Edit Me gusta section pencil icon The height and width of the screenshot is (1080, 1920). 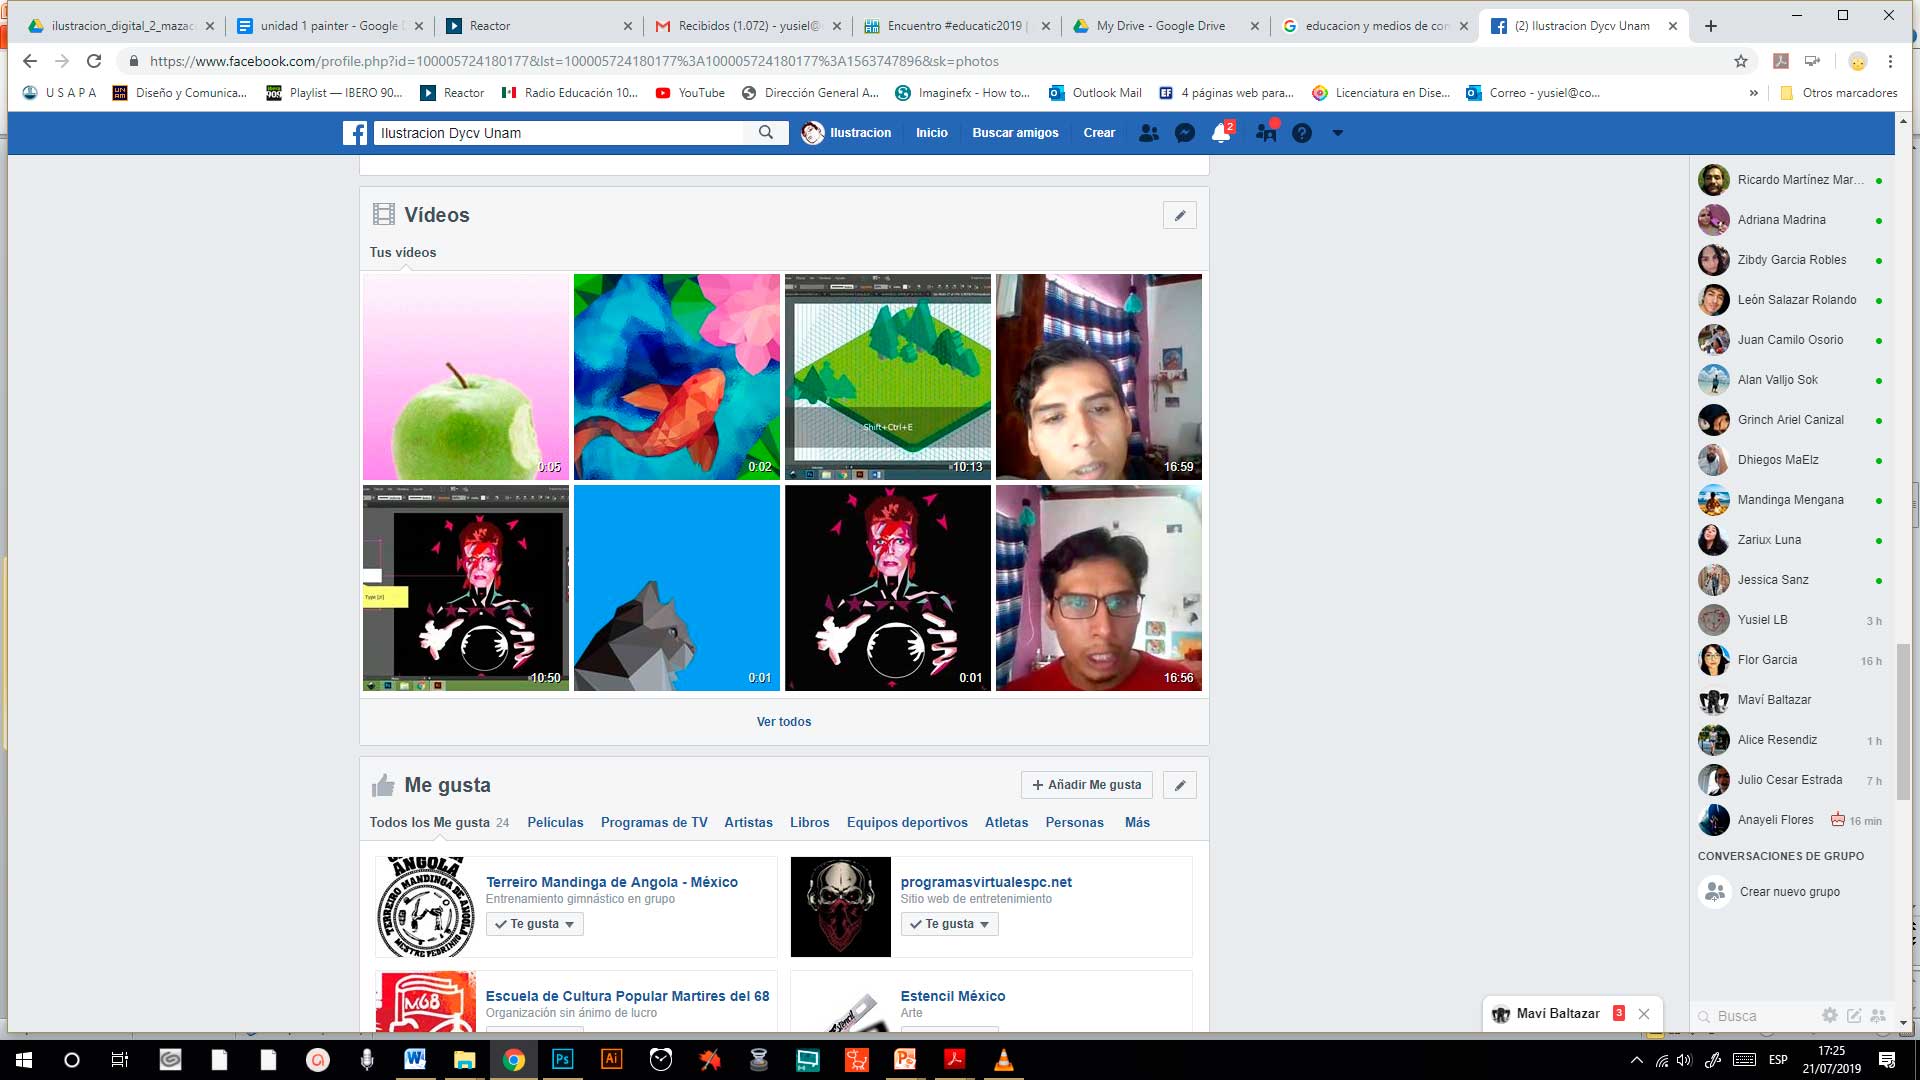pos(1180,785)
